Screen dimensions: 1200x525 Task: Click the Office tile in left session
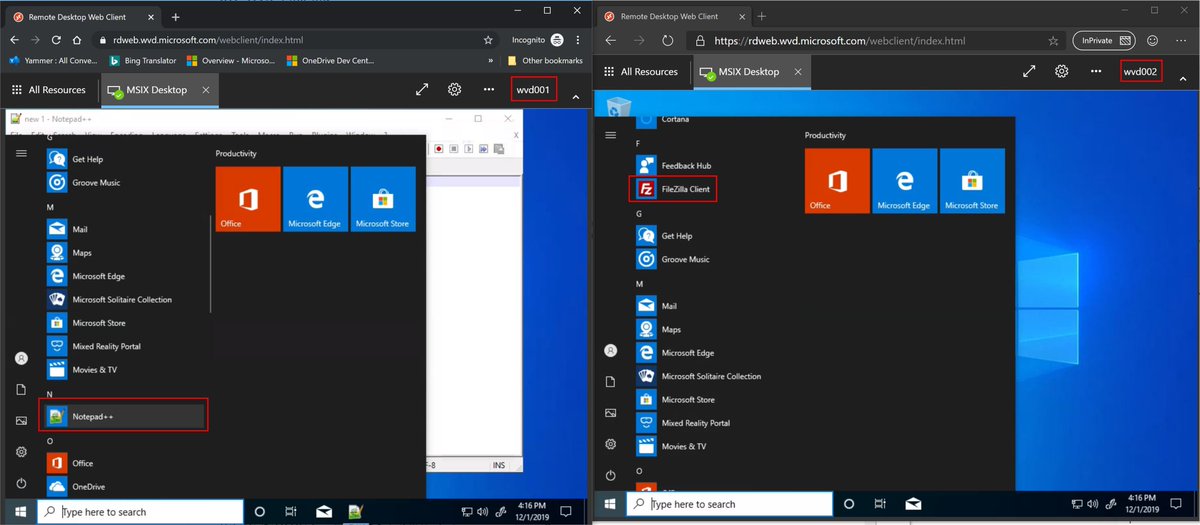[248, 199]
